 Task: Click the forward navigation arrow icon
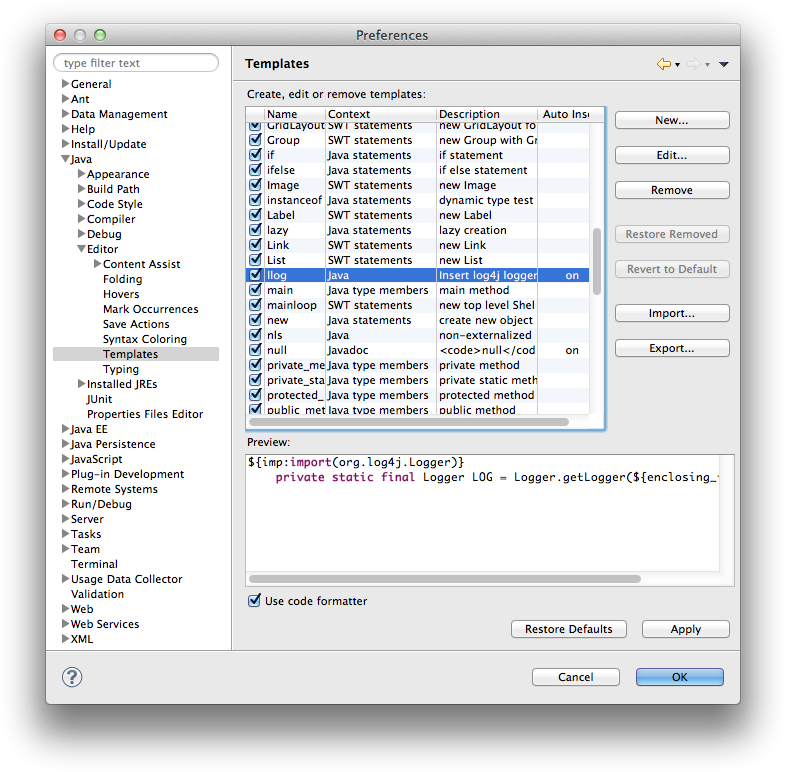[x=692, y=64]
